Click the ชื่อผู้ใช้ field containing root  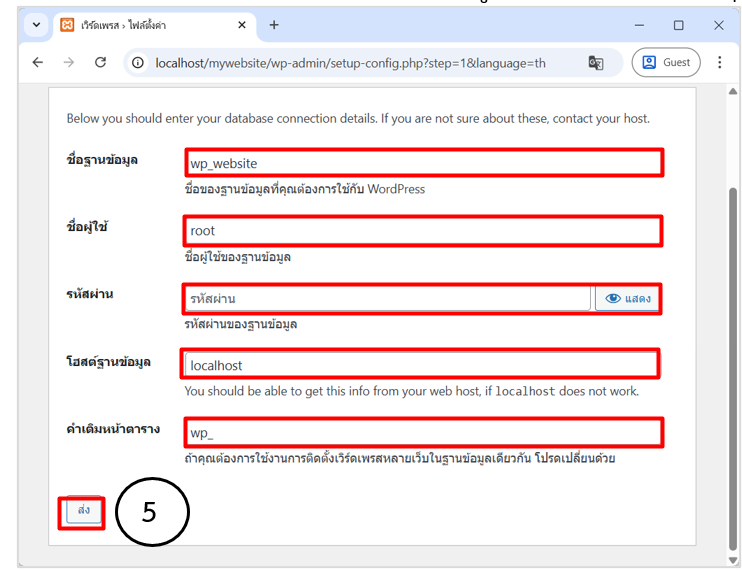(423, 231)
